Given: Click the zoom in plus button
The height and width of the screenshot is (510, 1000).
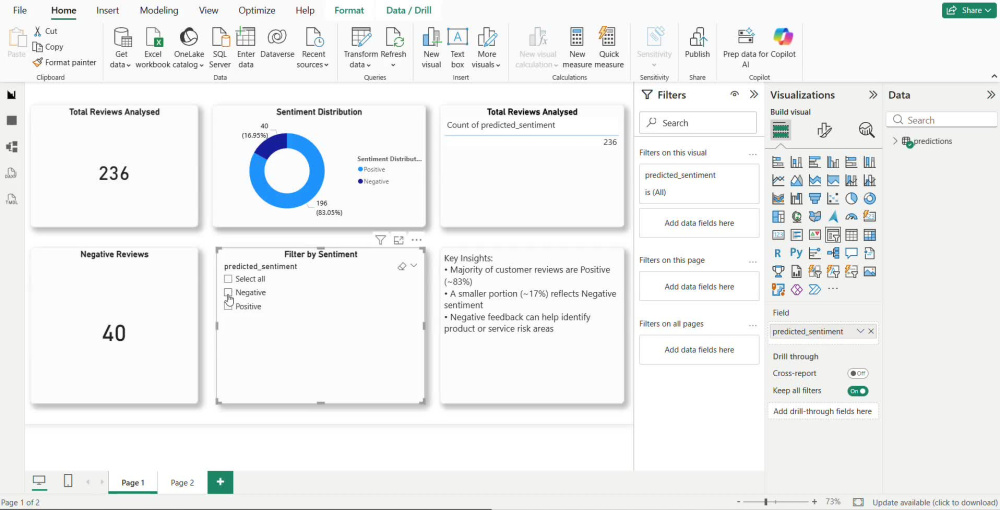Looking at the screenshot, I should (814, 502).
